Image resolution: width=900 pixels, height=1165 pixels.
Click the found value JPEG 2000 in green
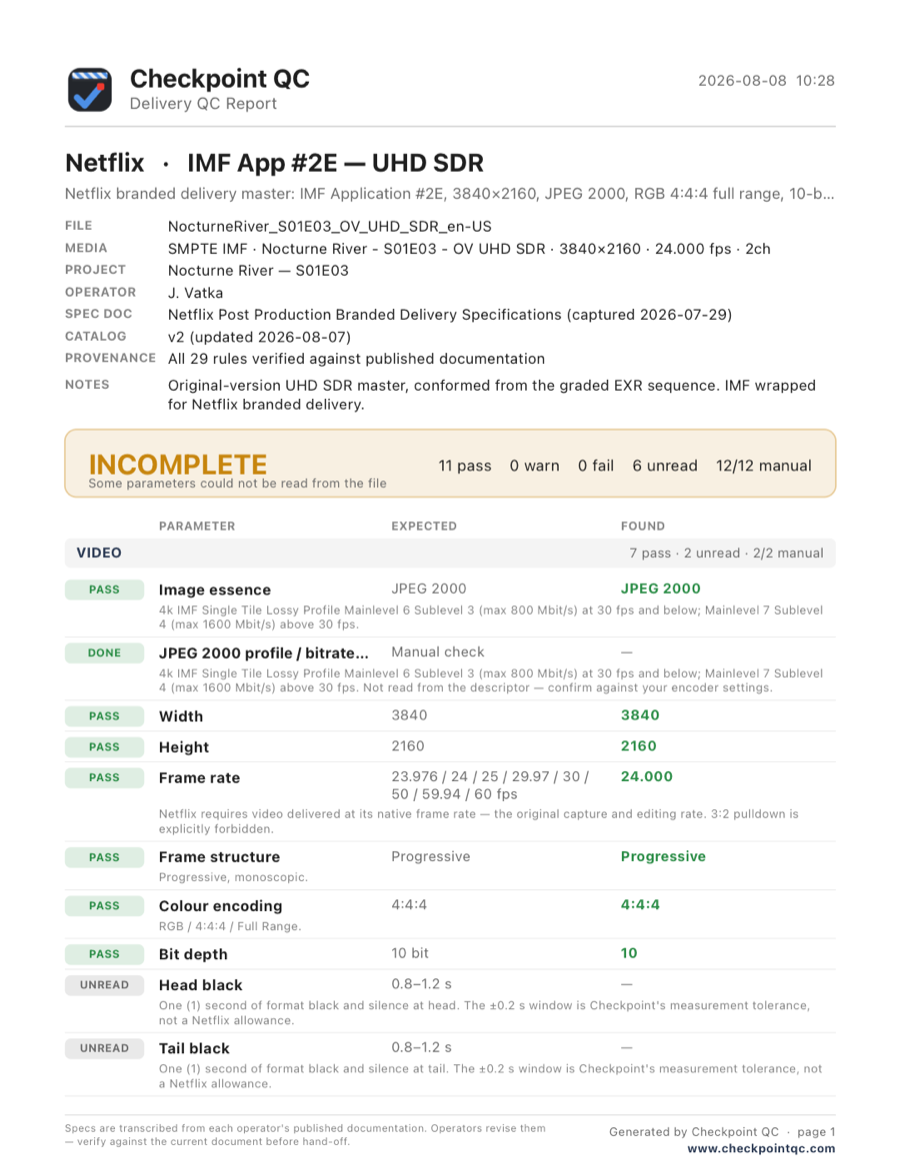pyautogui.click(x=661, y=588)
